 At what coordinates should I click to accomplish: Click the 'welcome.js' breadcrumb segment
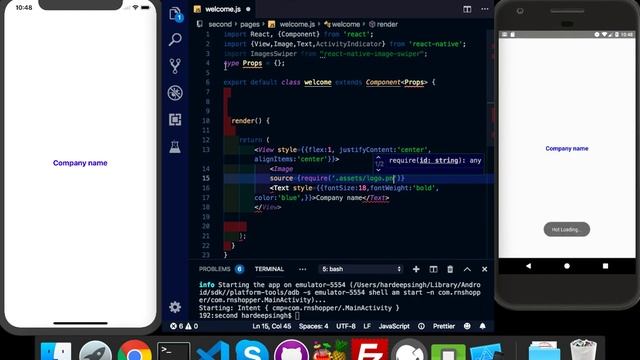coord(297,24)
